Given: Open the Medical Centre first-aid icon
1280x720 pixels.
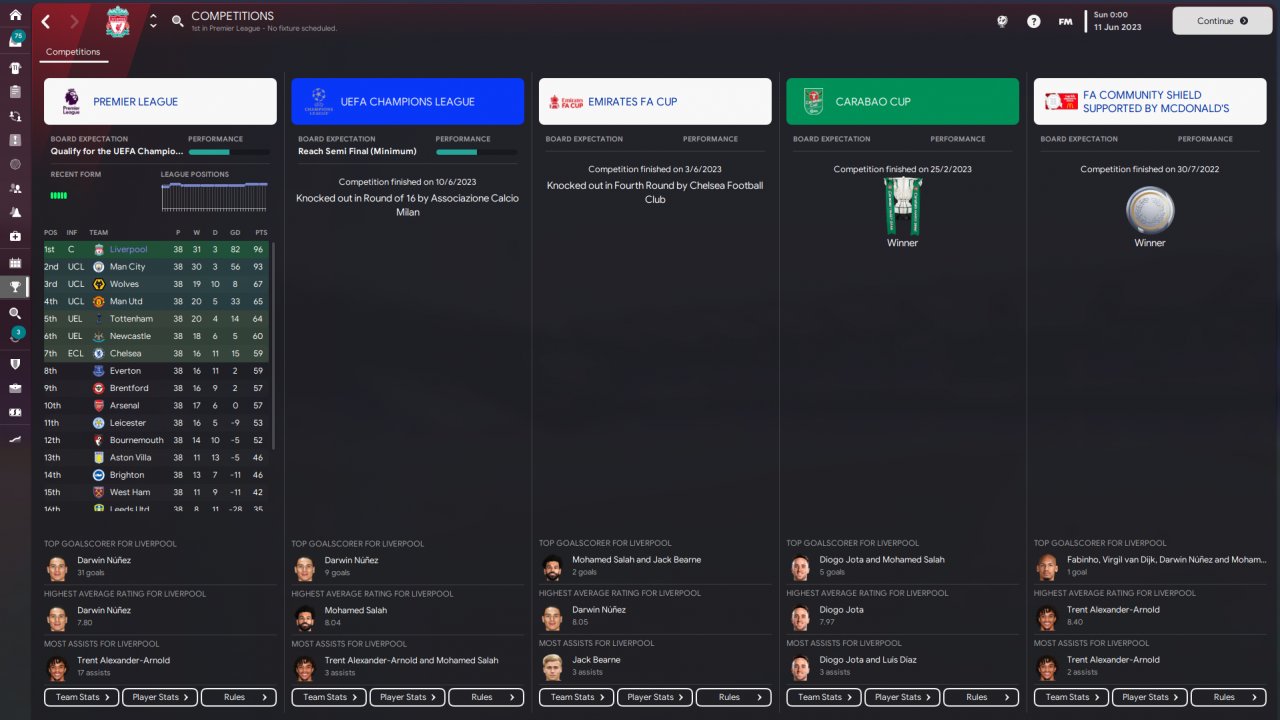Looking at the screenshot, I should [x=15, y=237].
